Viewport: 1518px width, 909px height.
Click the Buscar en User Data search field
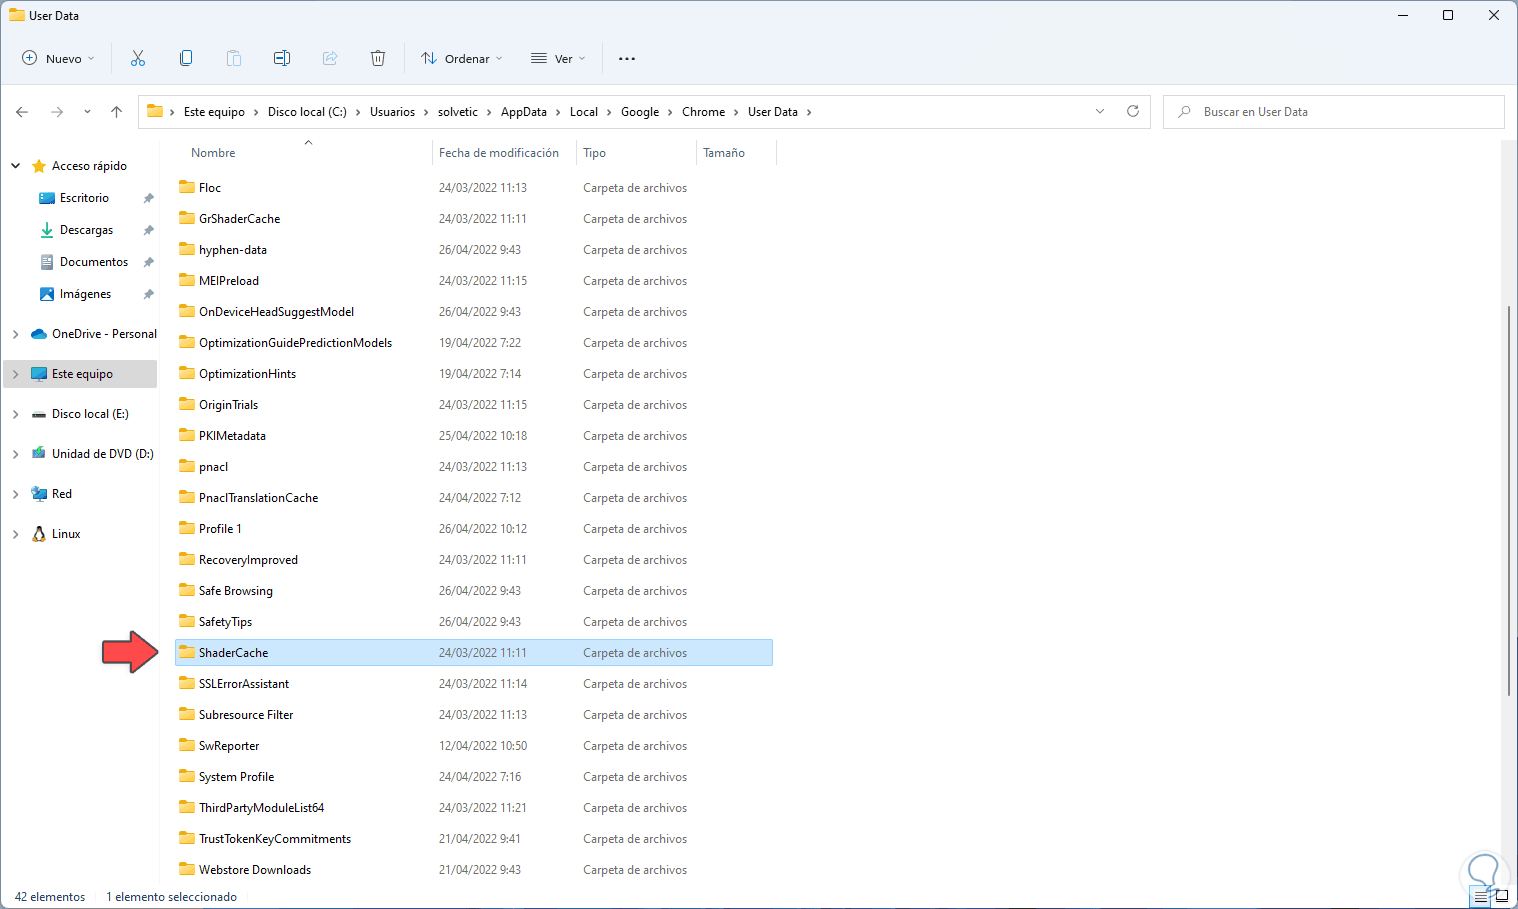pos(1334,112)
